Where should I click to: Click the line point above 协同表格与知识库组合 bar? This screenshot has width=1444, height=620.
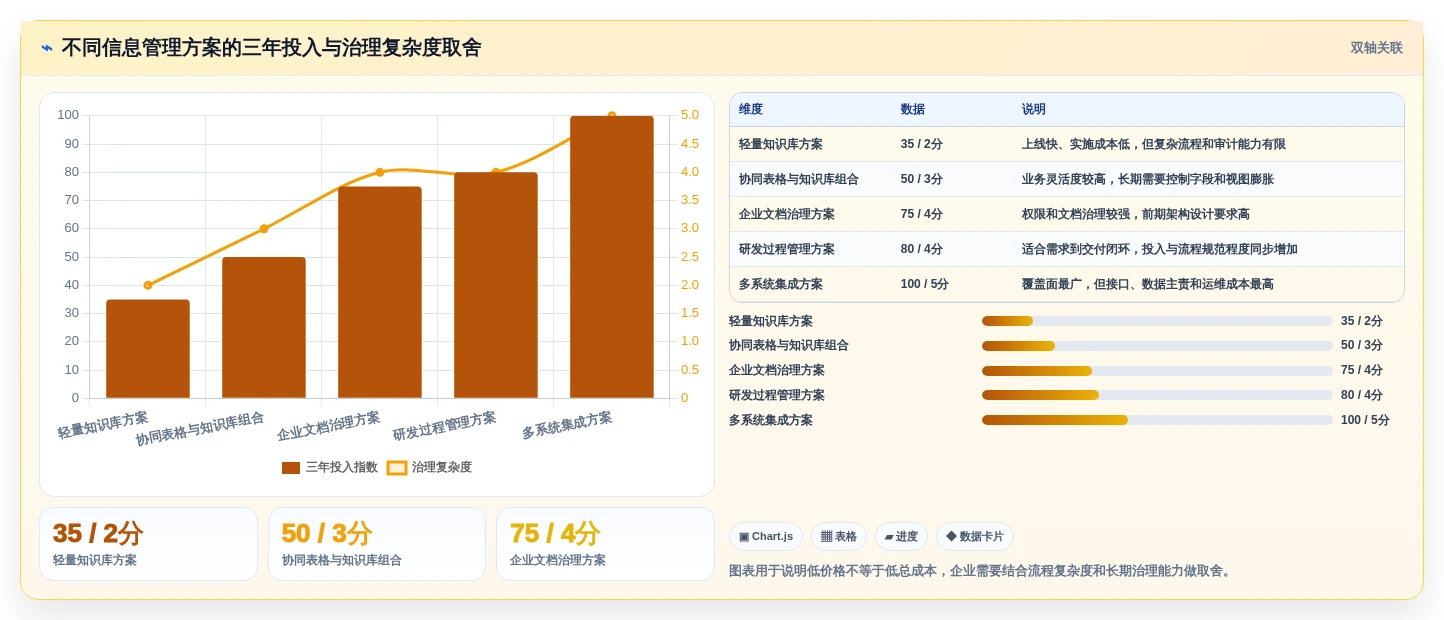pyautogui.click(x=264, y=229)
